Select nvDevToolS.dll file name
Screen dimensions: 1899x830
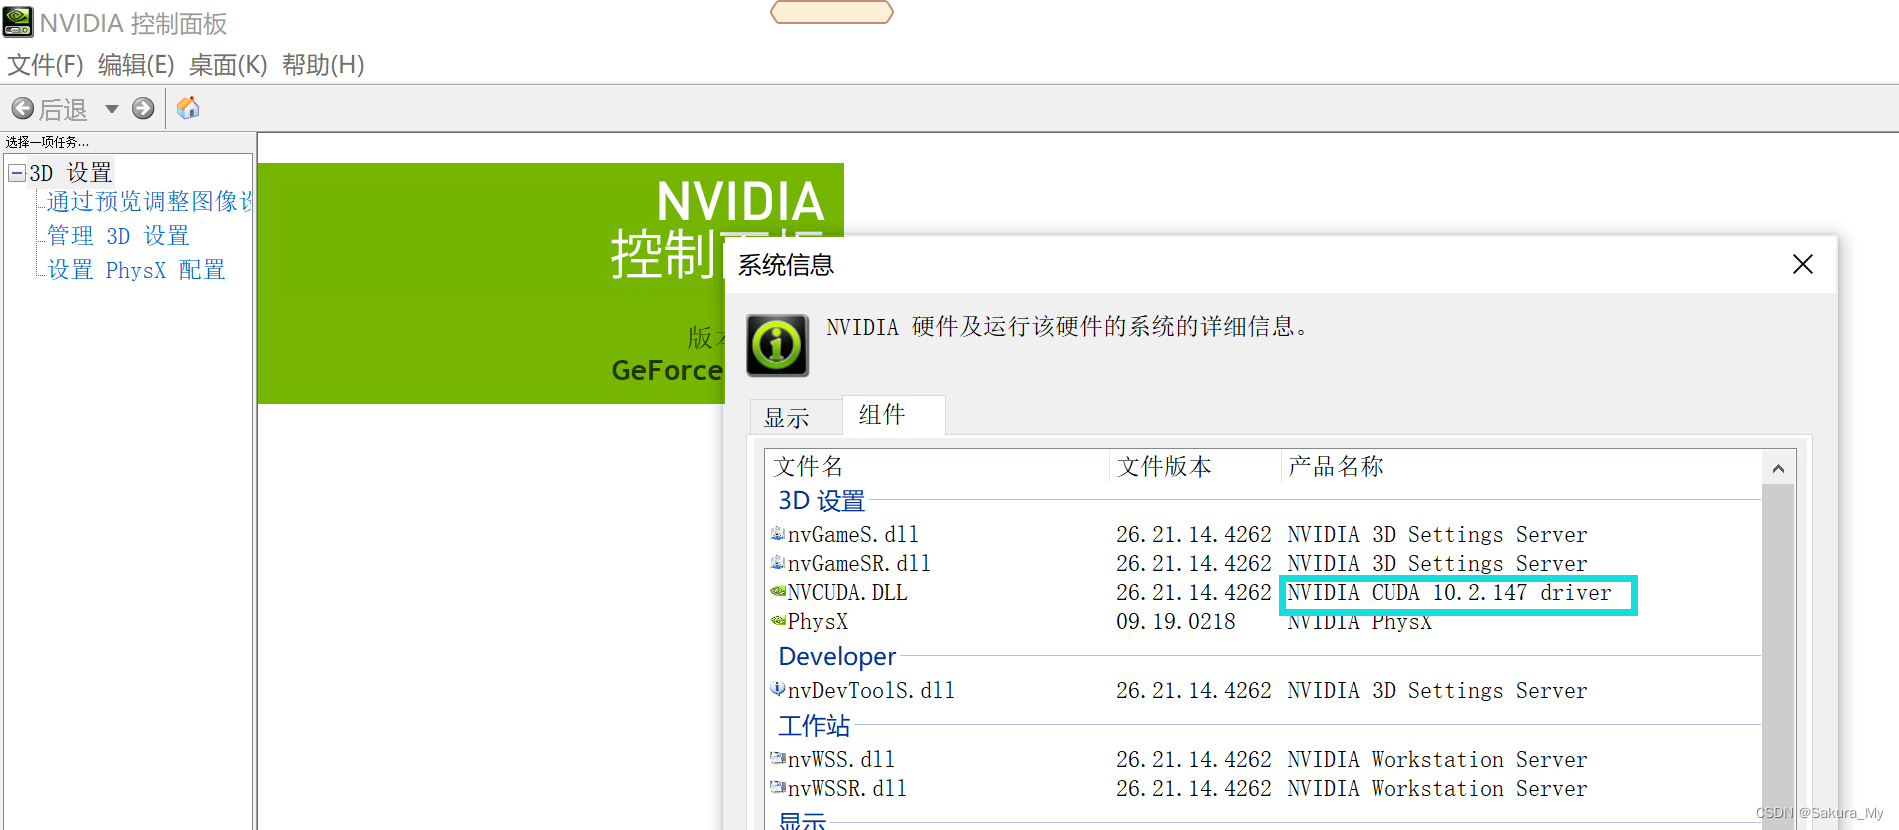pyautogui.click(x=871, y=690)
